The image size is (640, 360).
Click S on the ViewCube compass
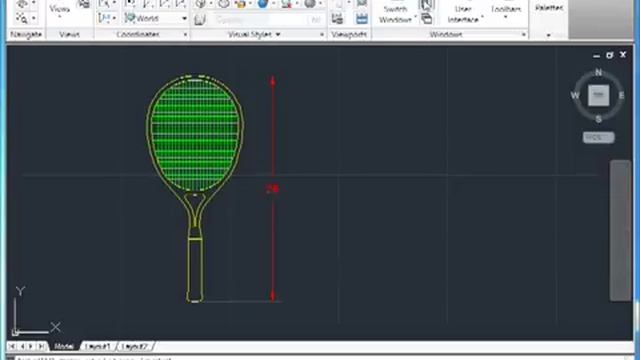tap(598, 119)
